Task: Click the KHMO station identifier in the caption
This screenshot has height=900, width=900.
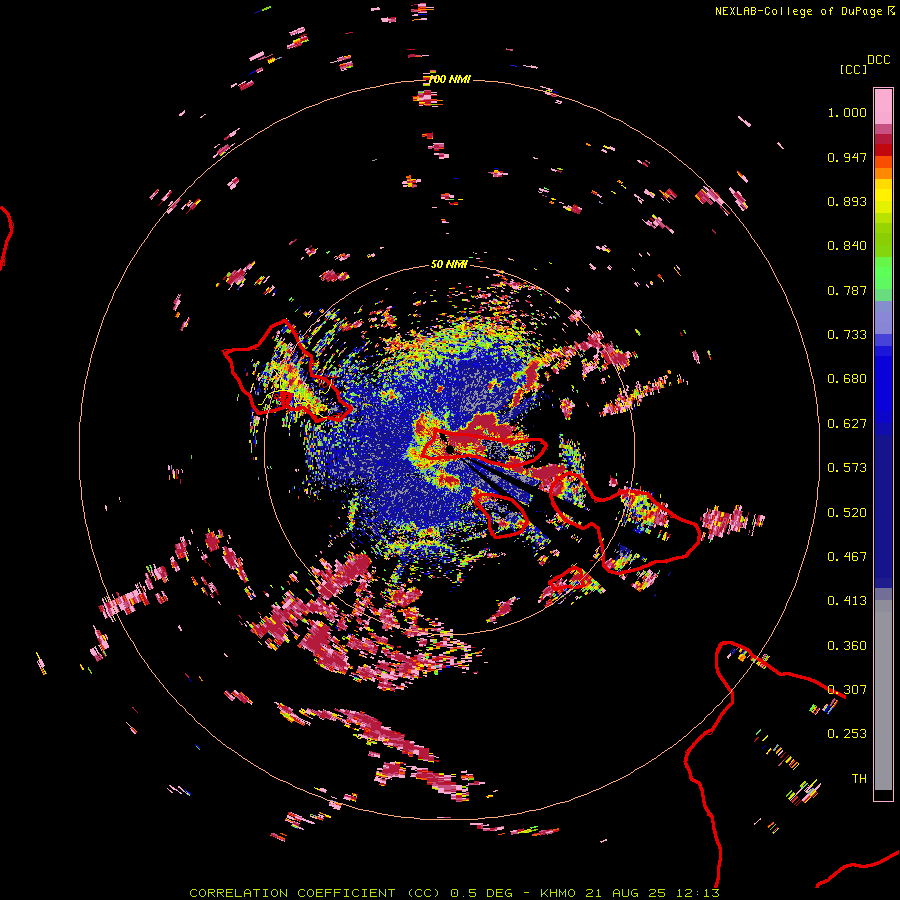Action: coord(558,893)
